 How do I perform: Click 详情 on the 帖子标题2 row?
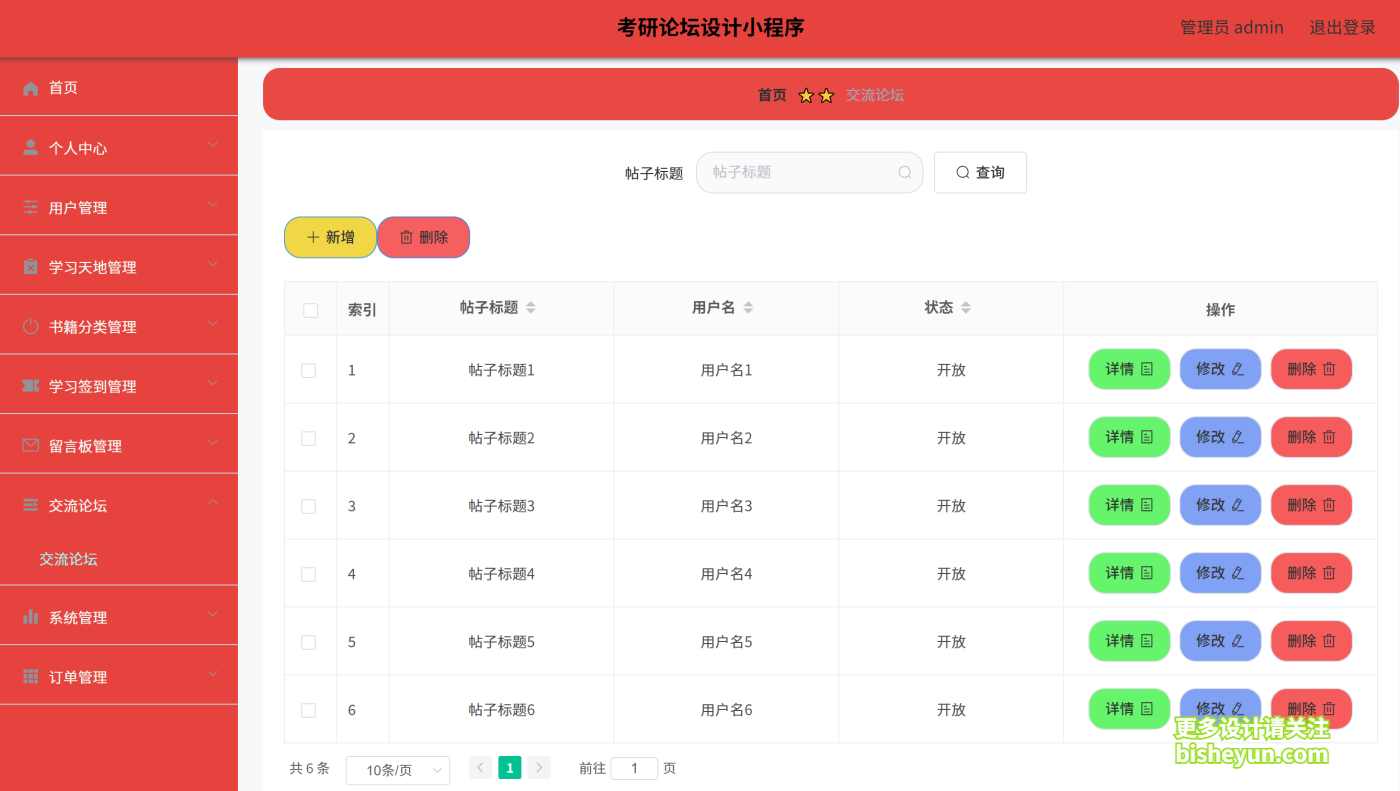1129,437
